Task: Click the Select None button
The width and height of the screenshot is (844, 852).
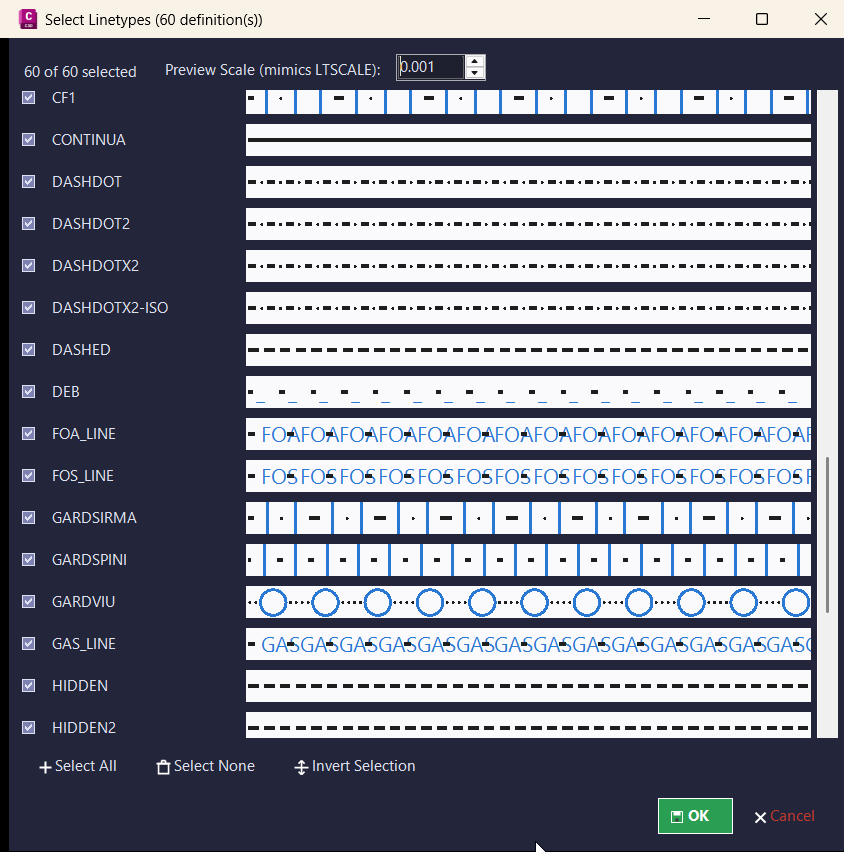Action: click(x=205, y=766)
